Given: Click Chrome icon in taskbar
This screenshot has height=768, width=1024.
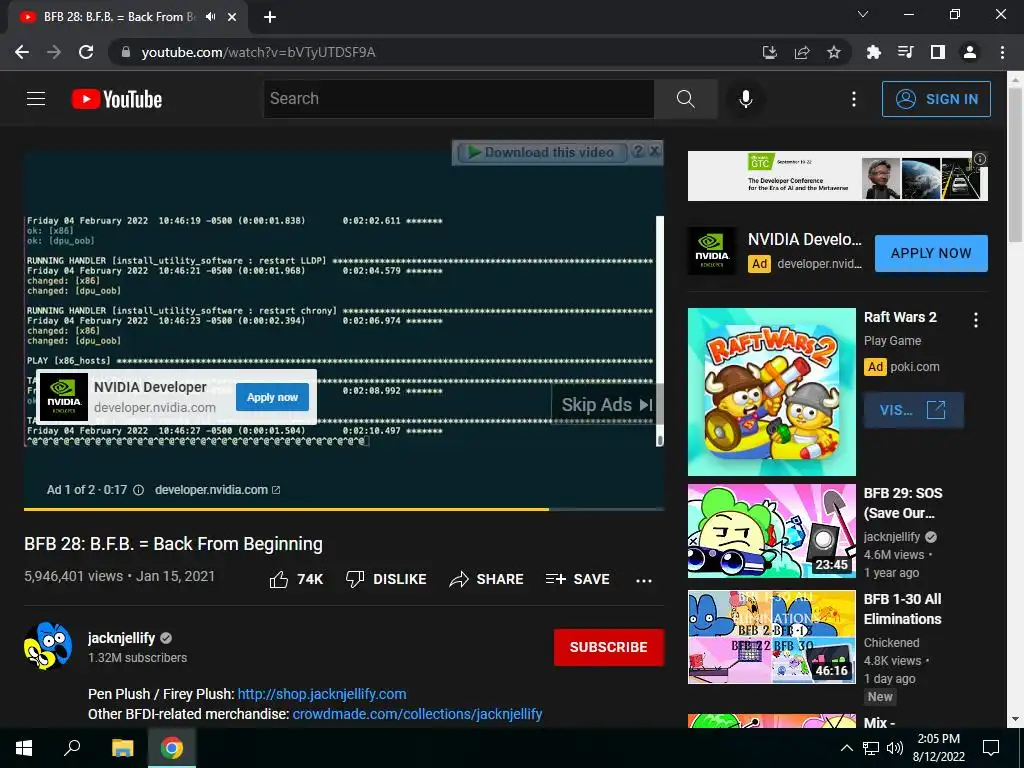Looking at the screenshot, I should click(172, 748).
